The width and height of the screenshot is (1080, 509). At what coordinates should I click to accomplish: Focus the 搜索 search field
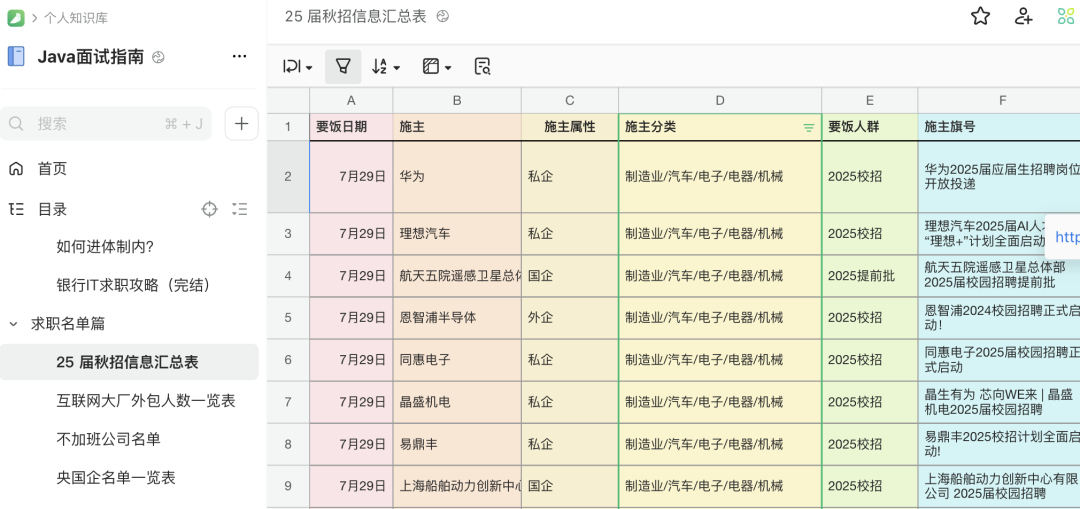tap(106, 124)
